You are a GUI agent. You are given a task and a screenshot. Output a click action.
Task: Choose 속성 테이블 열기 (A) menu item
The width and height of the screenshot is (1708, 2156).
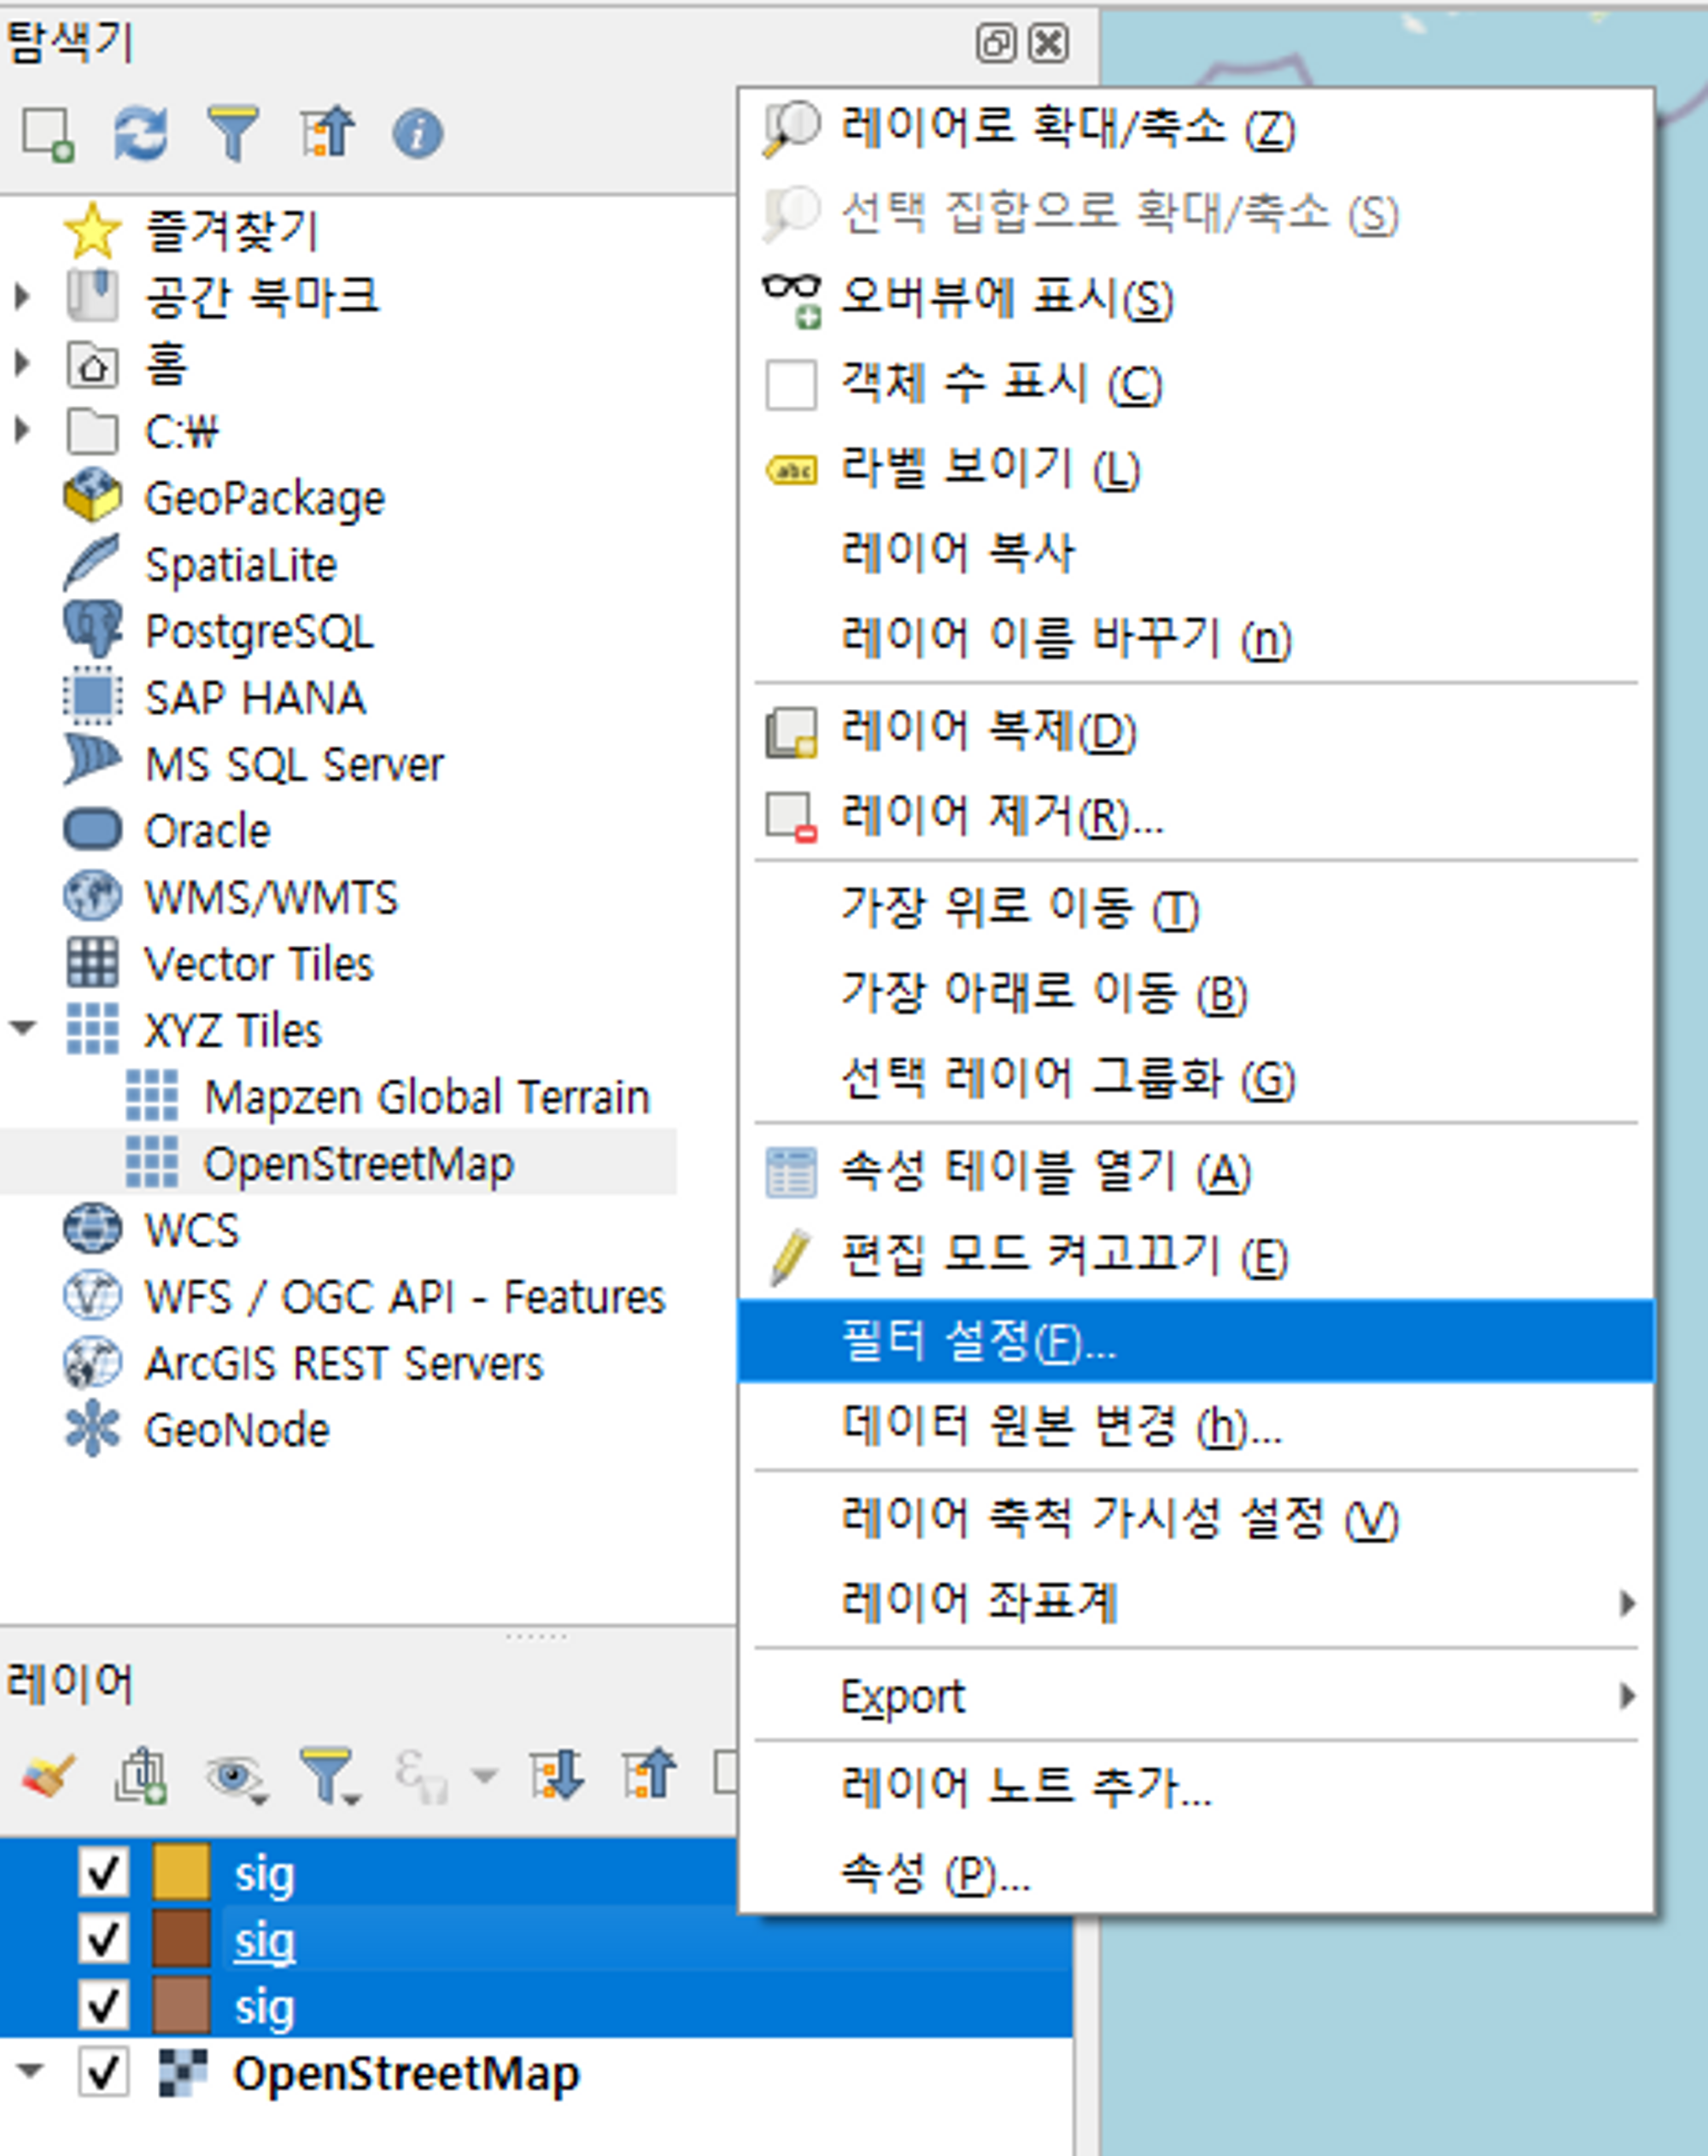1195,1171
